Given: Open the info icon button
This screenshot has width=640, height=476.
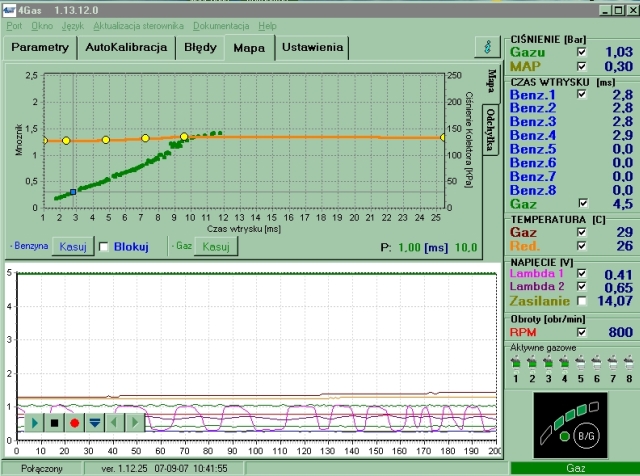Looking at the screenshot, I should (x=488, y=47).
